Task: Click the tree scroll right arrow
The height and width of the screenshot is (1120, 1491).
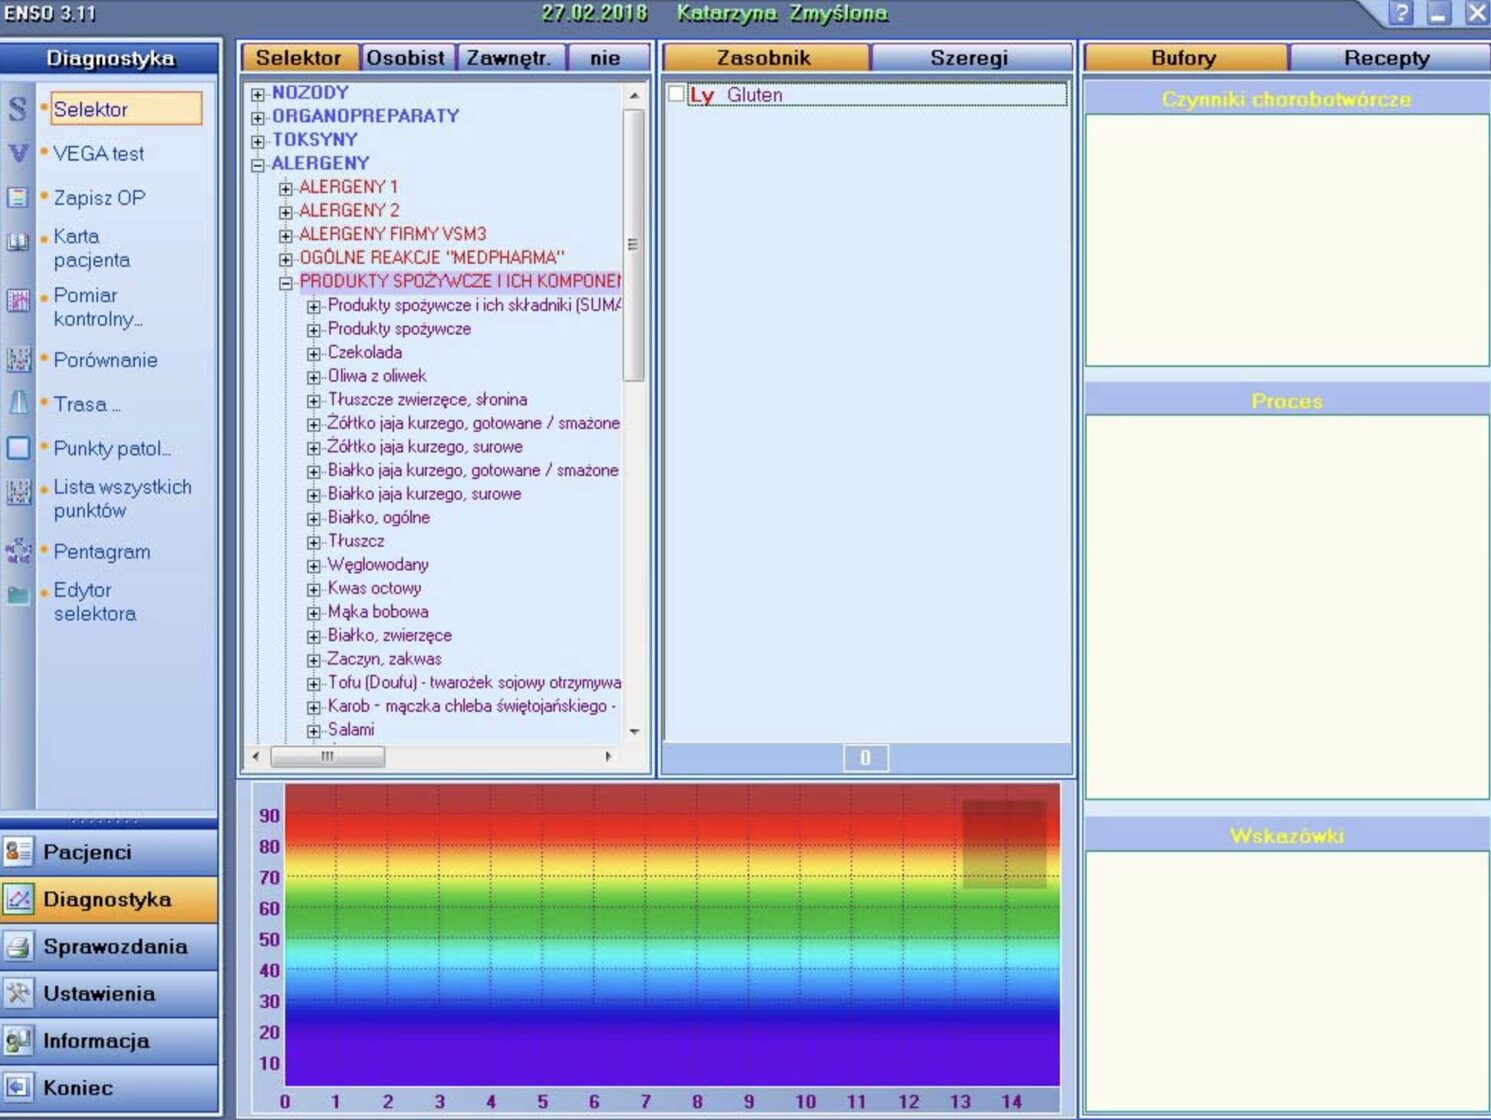Action: 608,757
